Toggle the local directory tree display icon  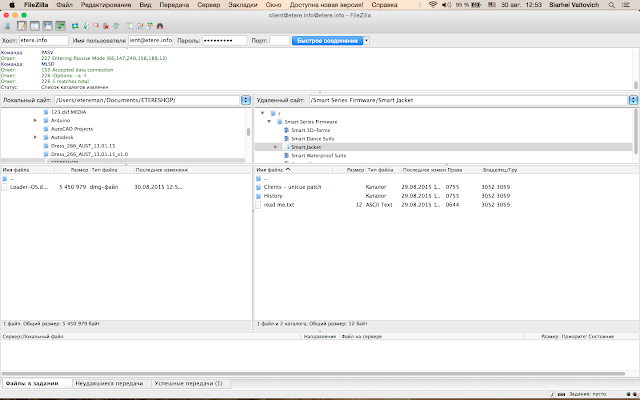tap(35, 26)
